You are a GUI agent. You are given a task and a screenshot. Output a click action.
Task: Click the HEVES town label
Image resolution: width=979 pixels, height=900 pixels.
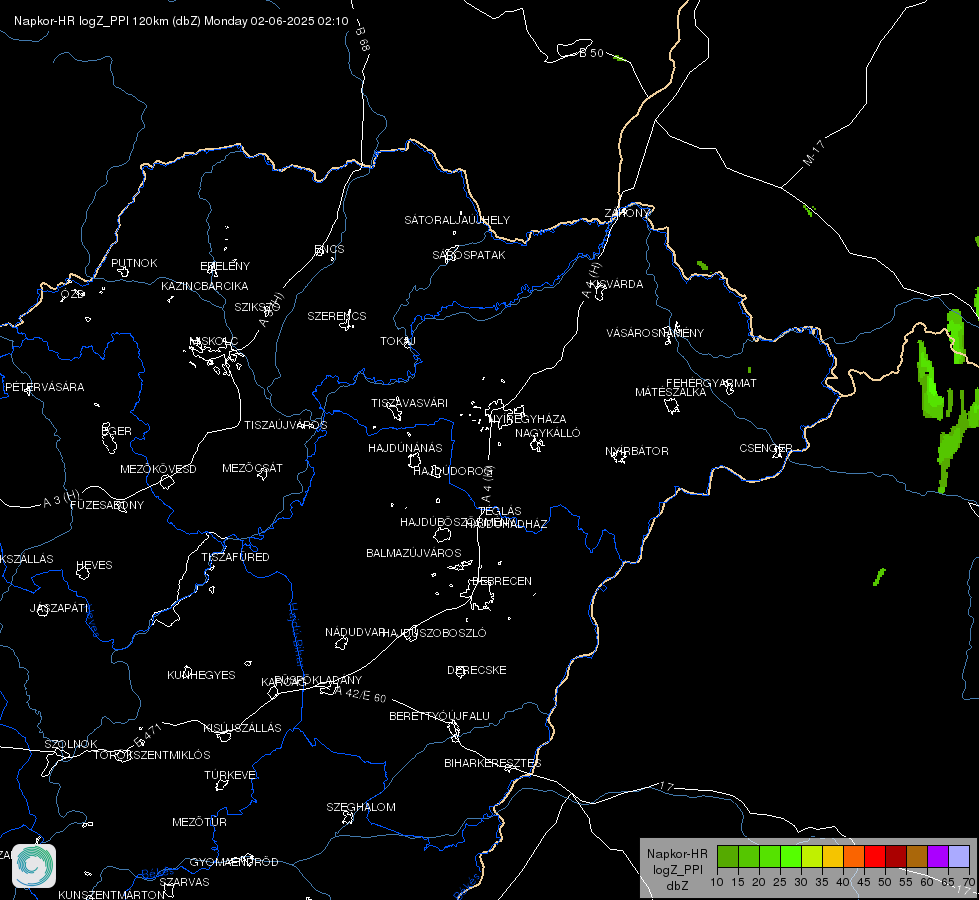tap(94, 565)
